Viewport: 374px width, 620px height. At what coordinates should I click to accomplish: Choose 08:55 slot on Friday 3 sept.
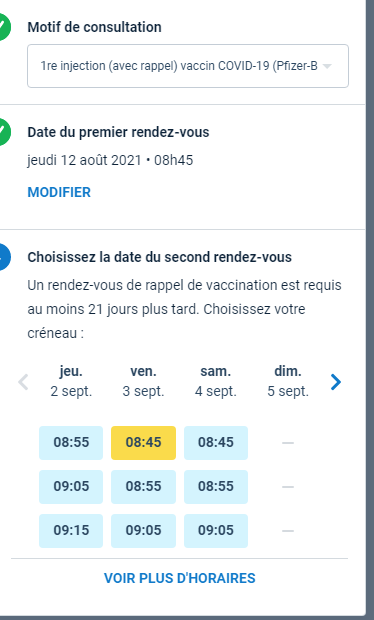pyautogui.click(x=144, y=486)
